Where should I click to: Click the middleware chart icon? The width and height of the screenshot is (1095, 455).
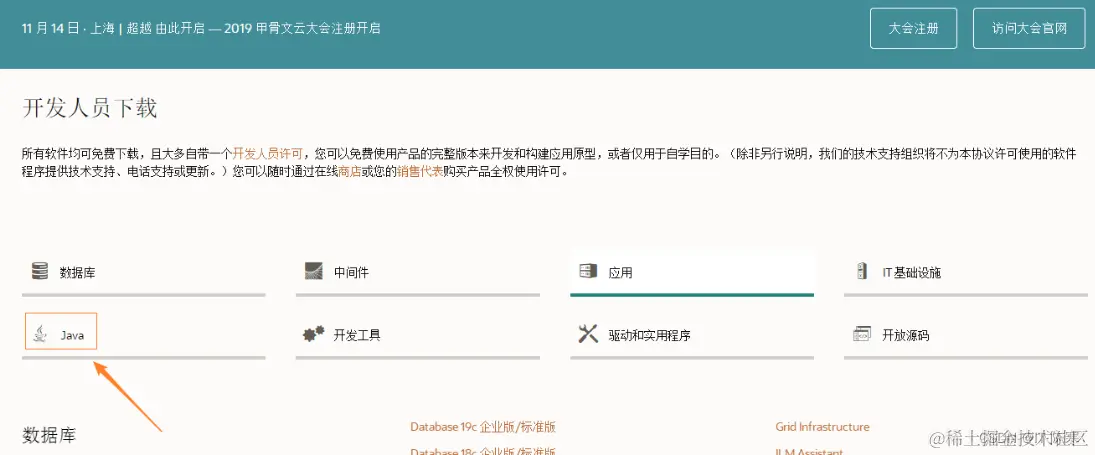point(314,271)
